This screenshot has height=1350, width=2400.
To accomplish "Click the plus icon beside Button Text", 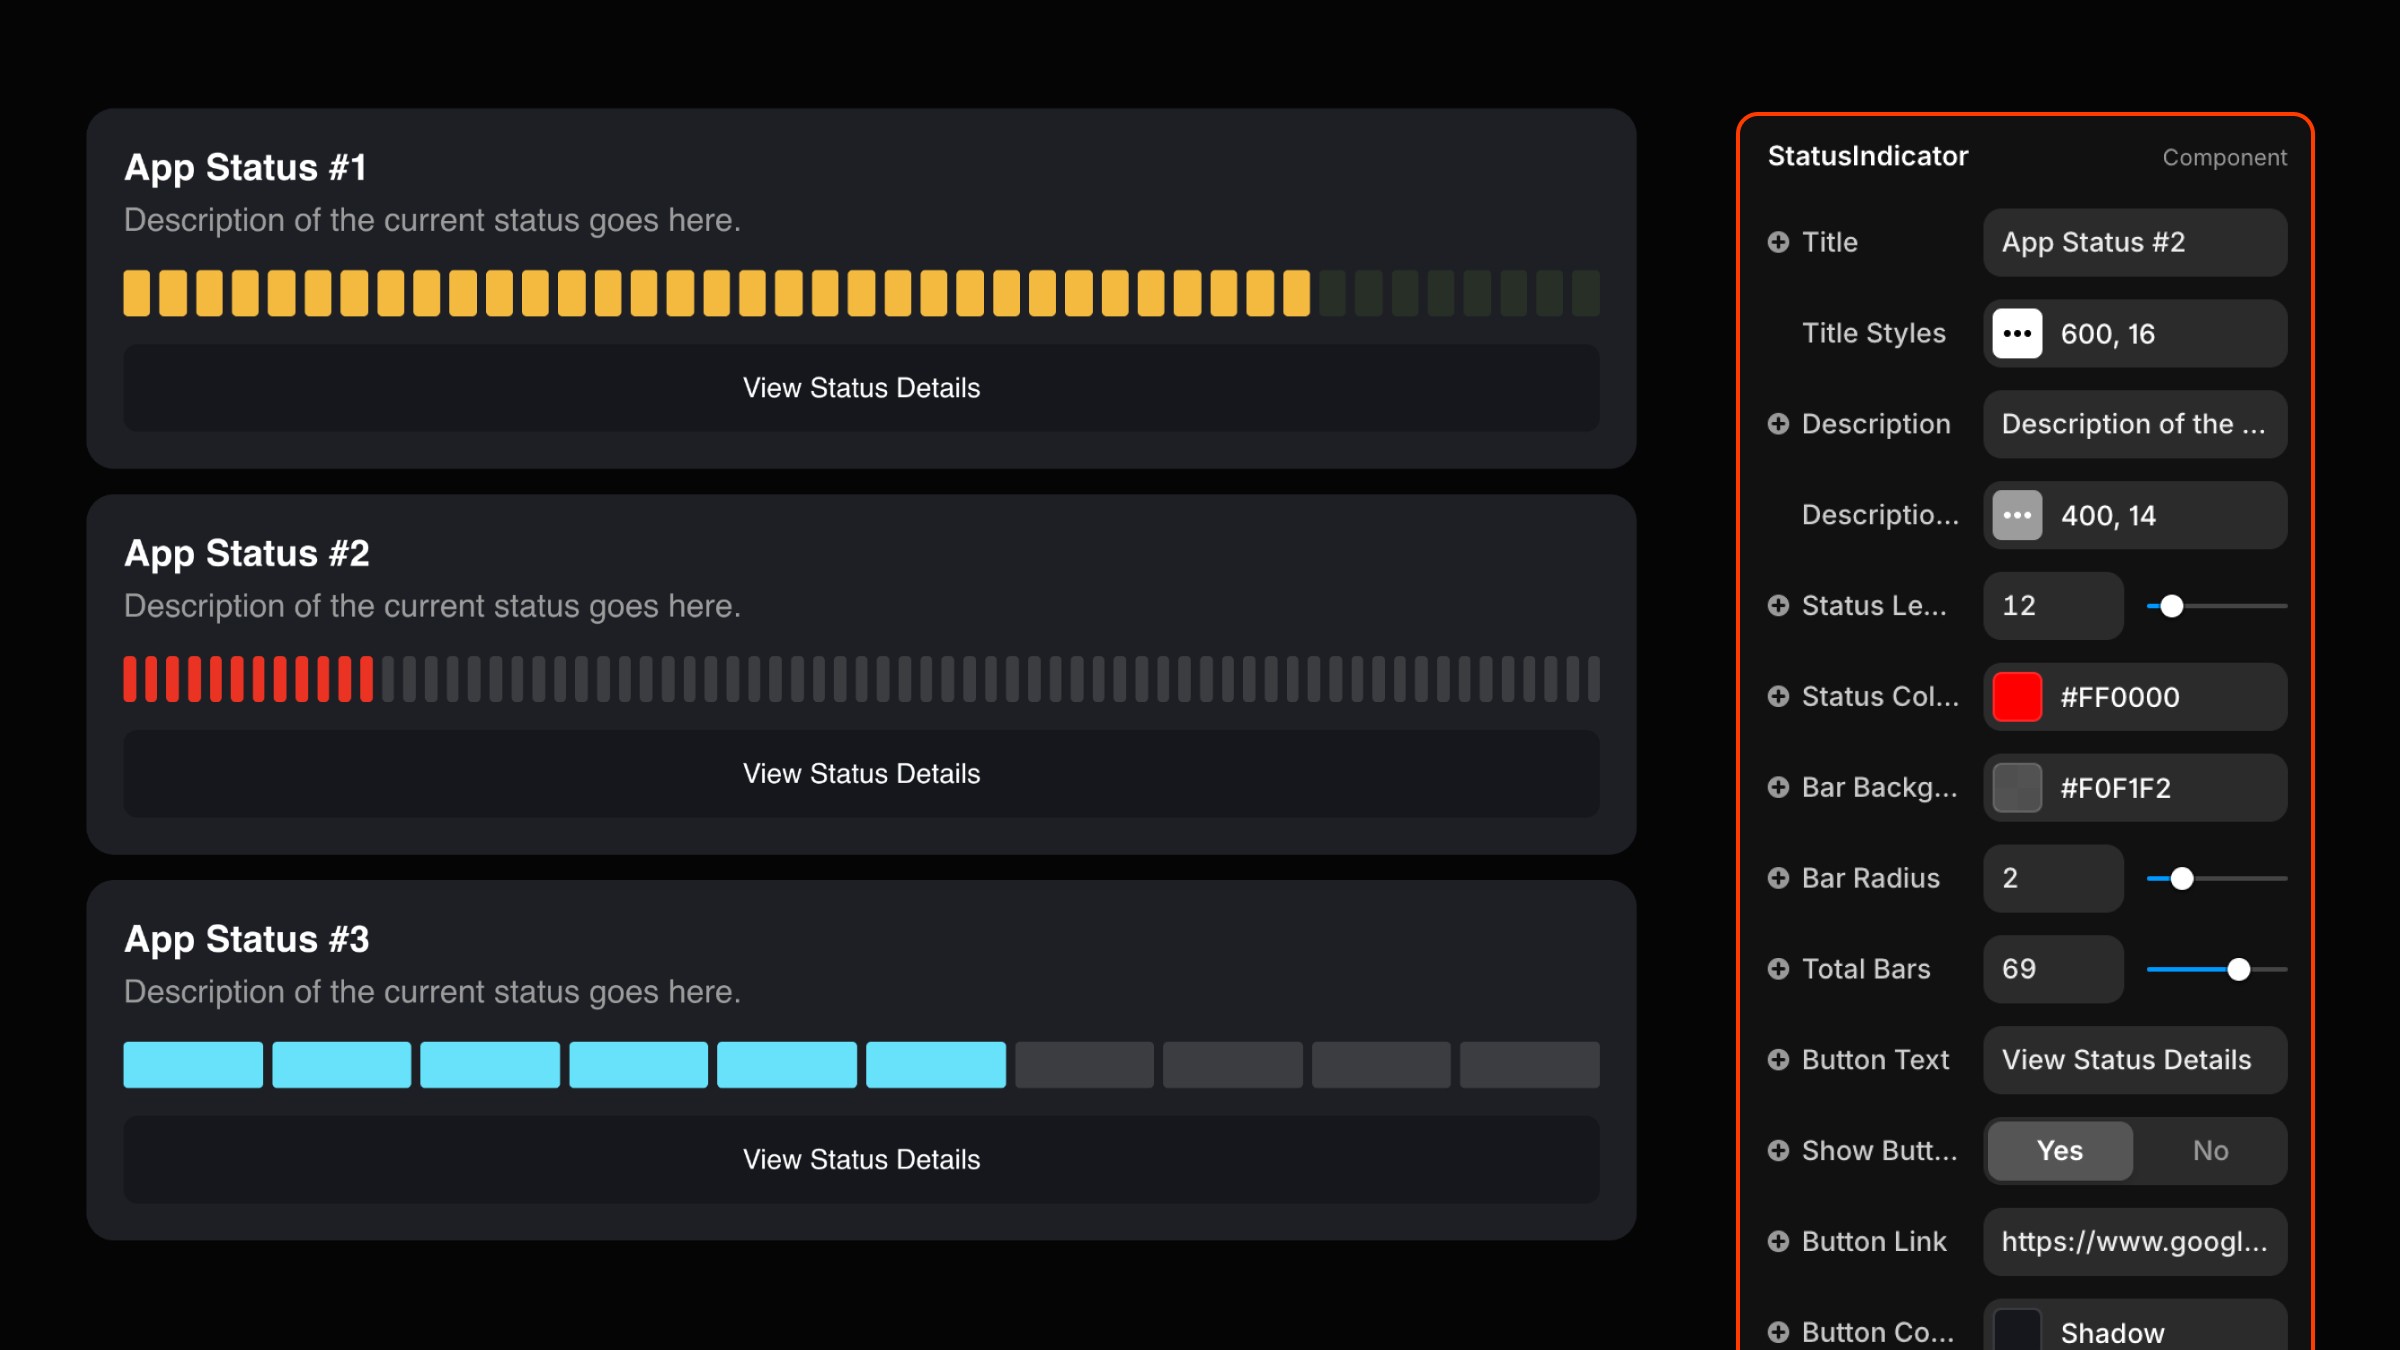I will click(x=1778, y=1060).
